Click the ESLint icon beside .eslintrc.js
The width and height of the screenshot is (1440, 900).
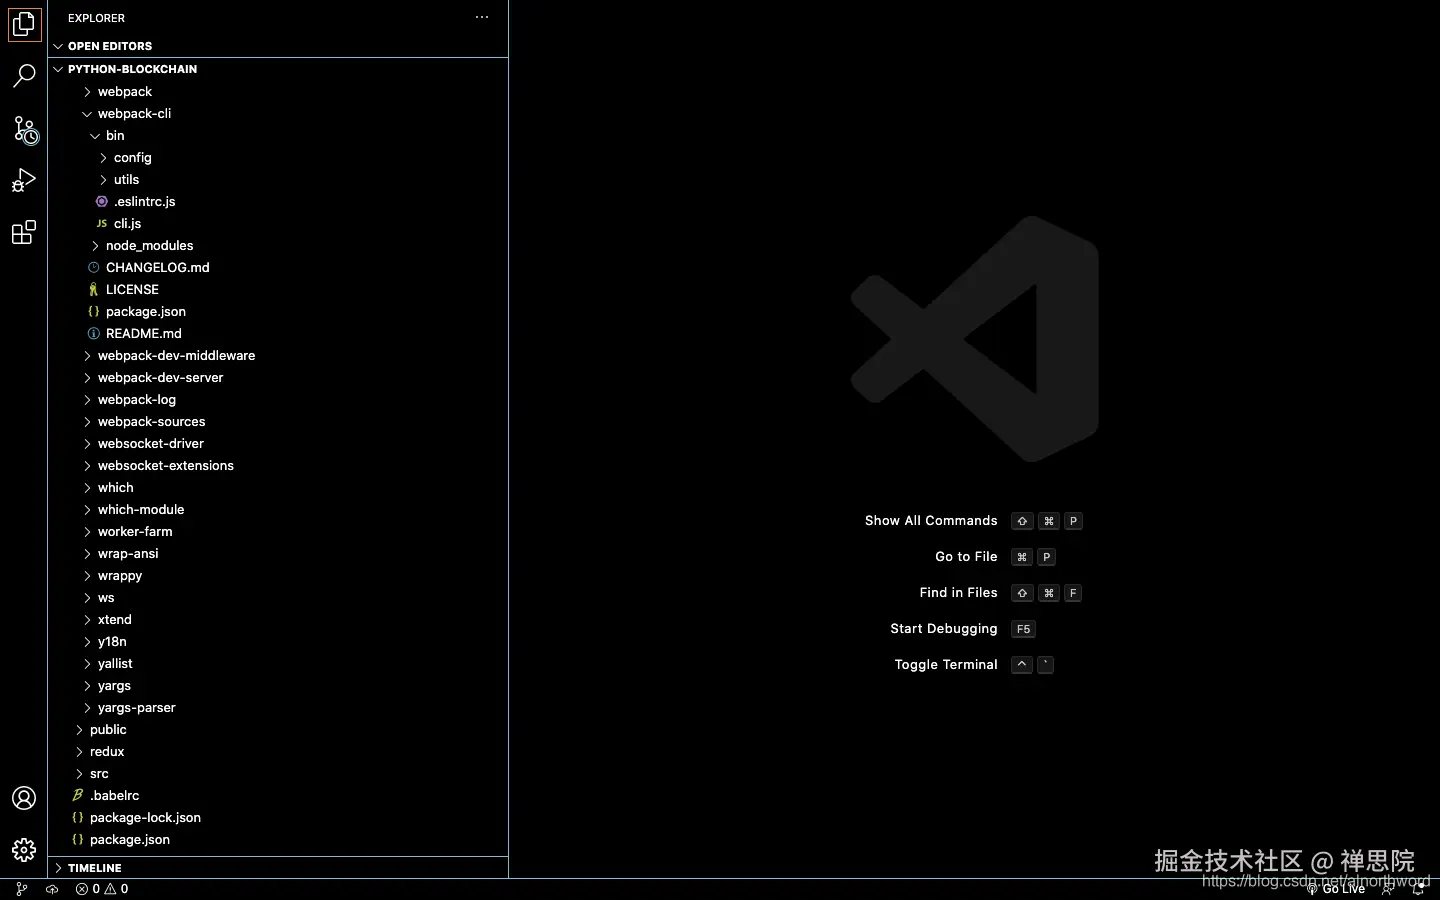click(101, 201)
